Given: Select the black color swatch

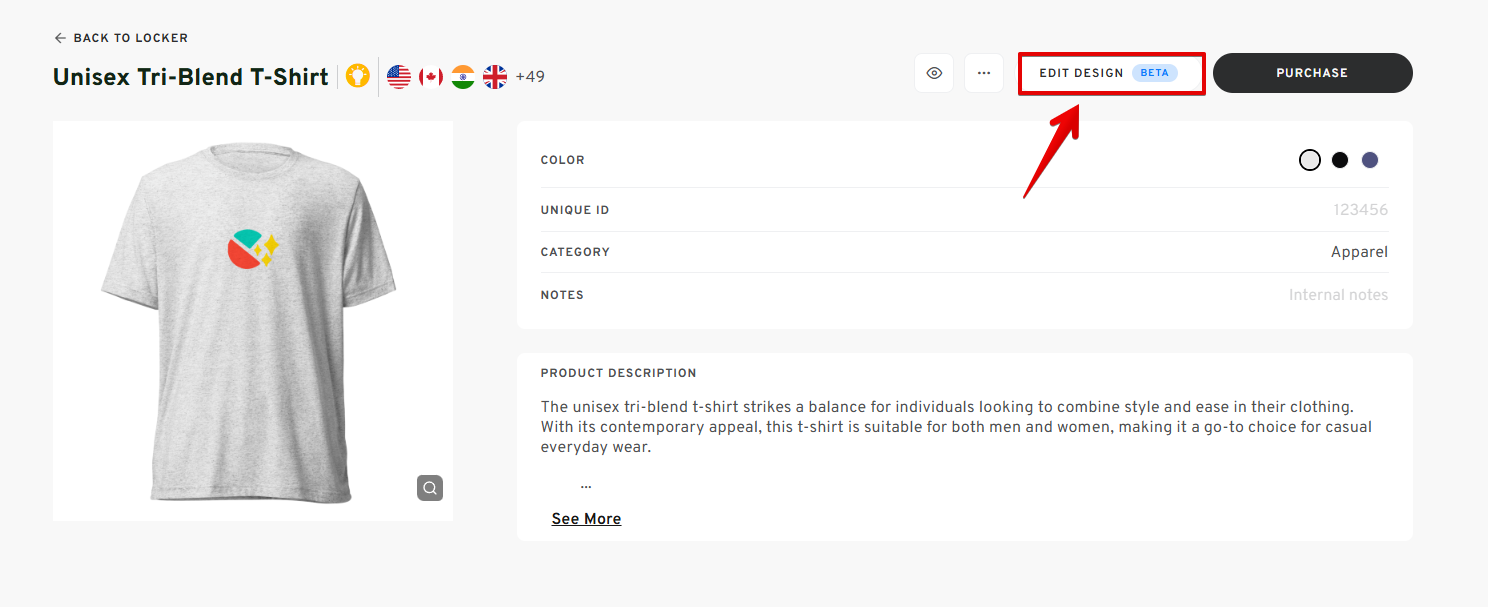Looking at the screenshot, I should [x=1340, y=160].
